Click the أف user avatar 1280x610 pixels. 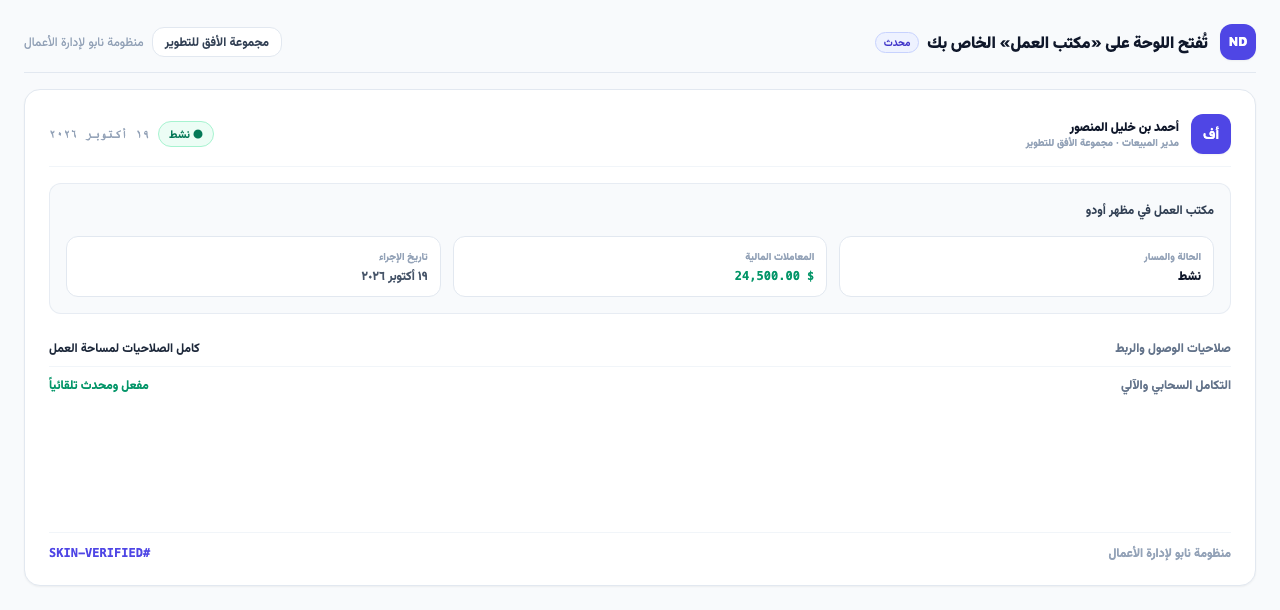[1211, 134]
